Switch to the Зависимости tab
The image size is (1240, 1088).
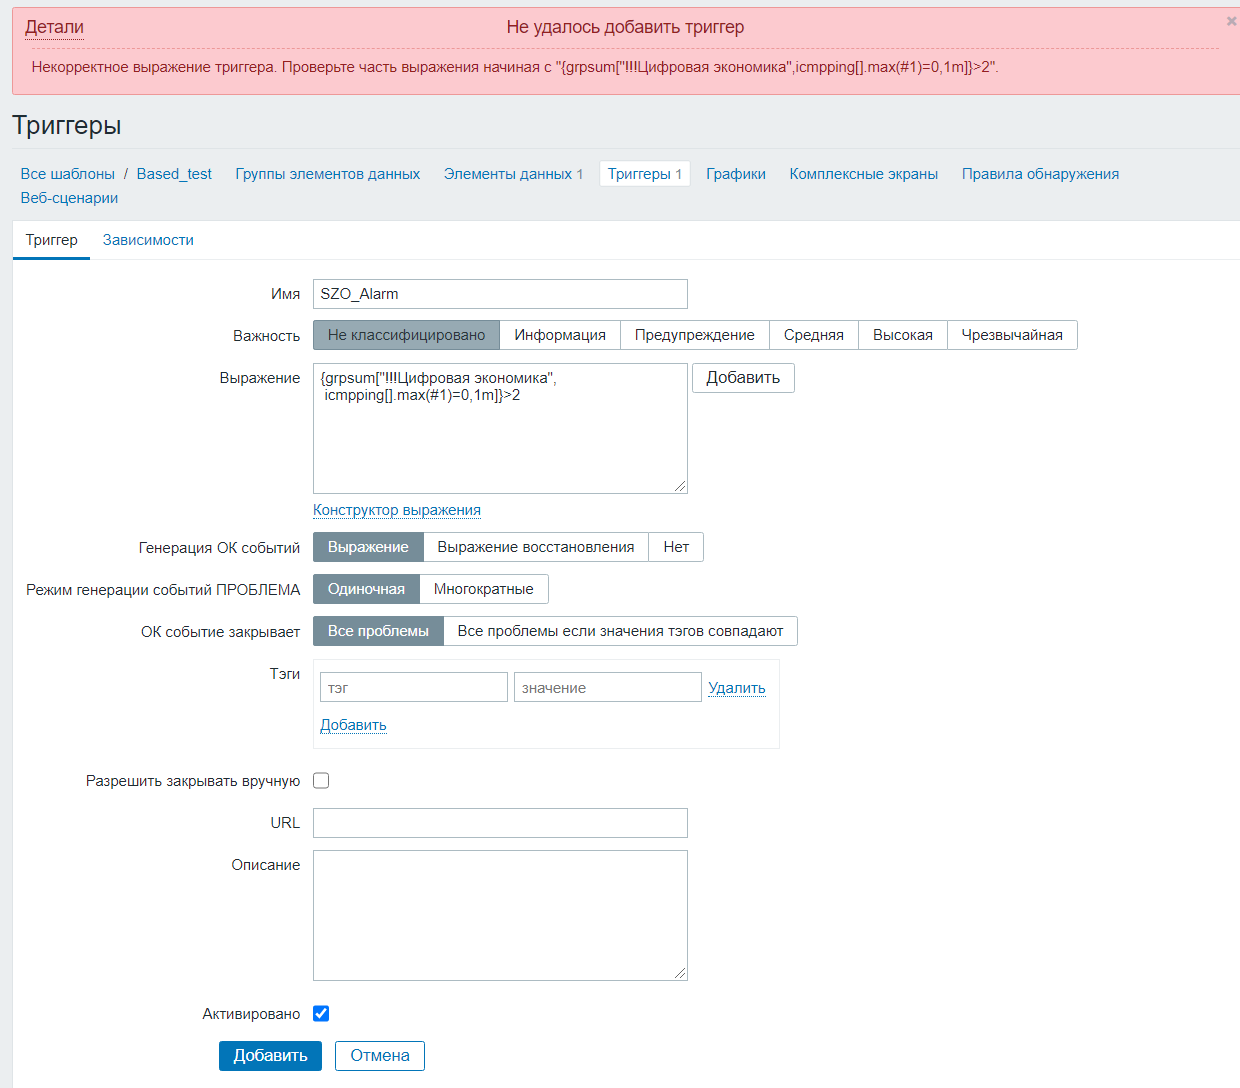(x=148, y=240)
